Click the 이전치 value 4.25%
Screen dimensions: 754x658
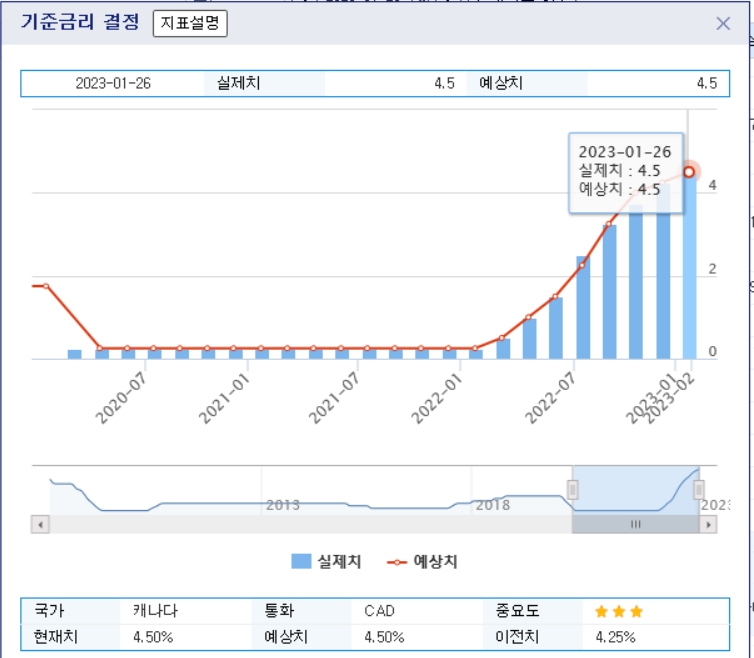point(616,637)
